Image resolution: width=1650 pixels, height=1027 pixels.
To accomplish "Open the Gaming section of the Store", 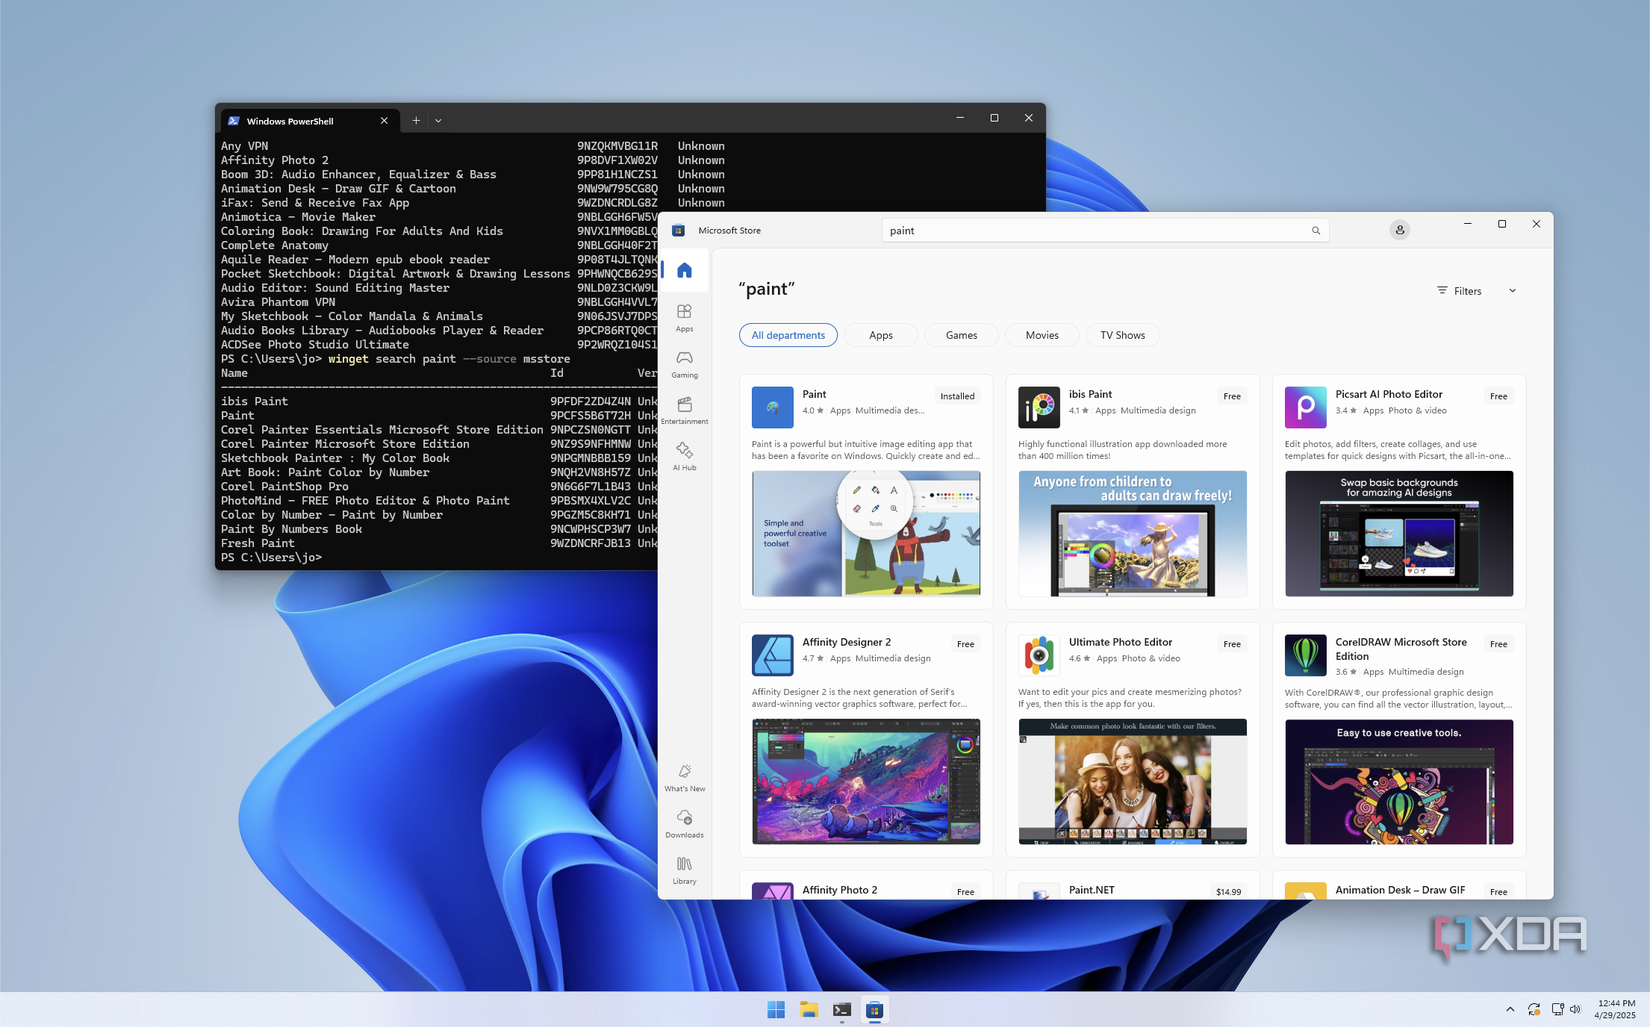I will 685,365.
